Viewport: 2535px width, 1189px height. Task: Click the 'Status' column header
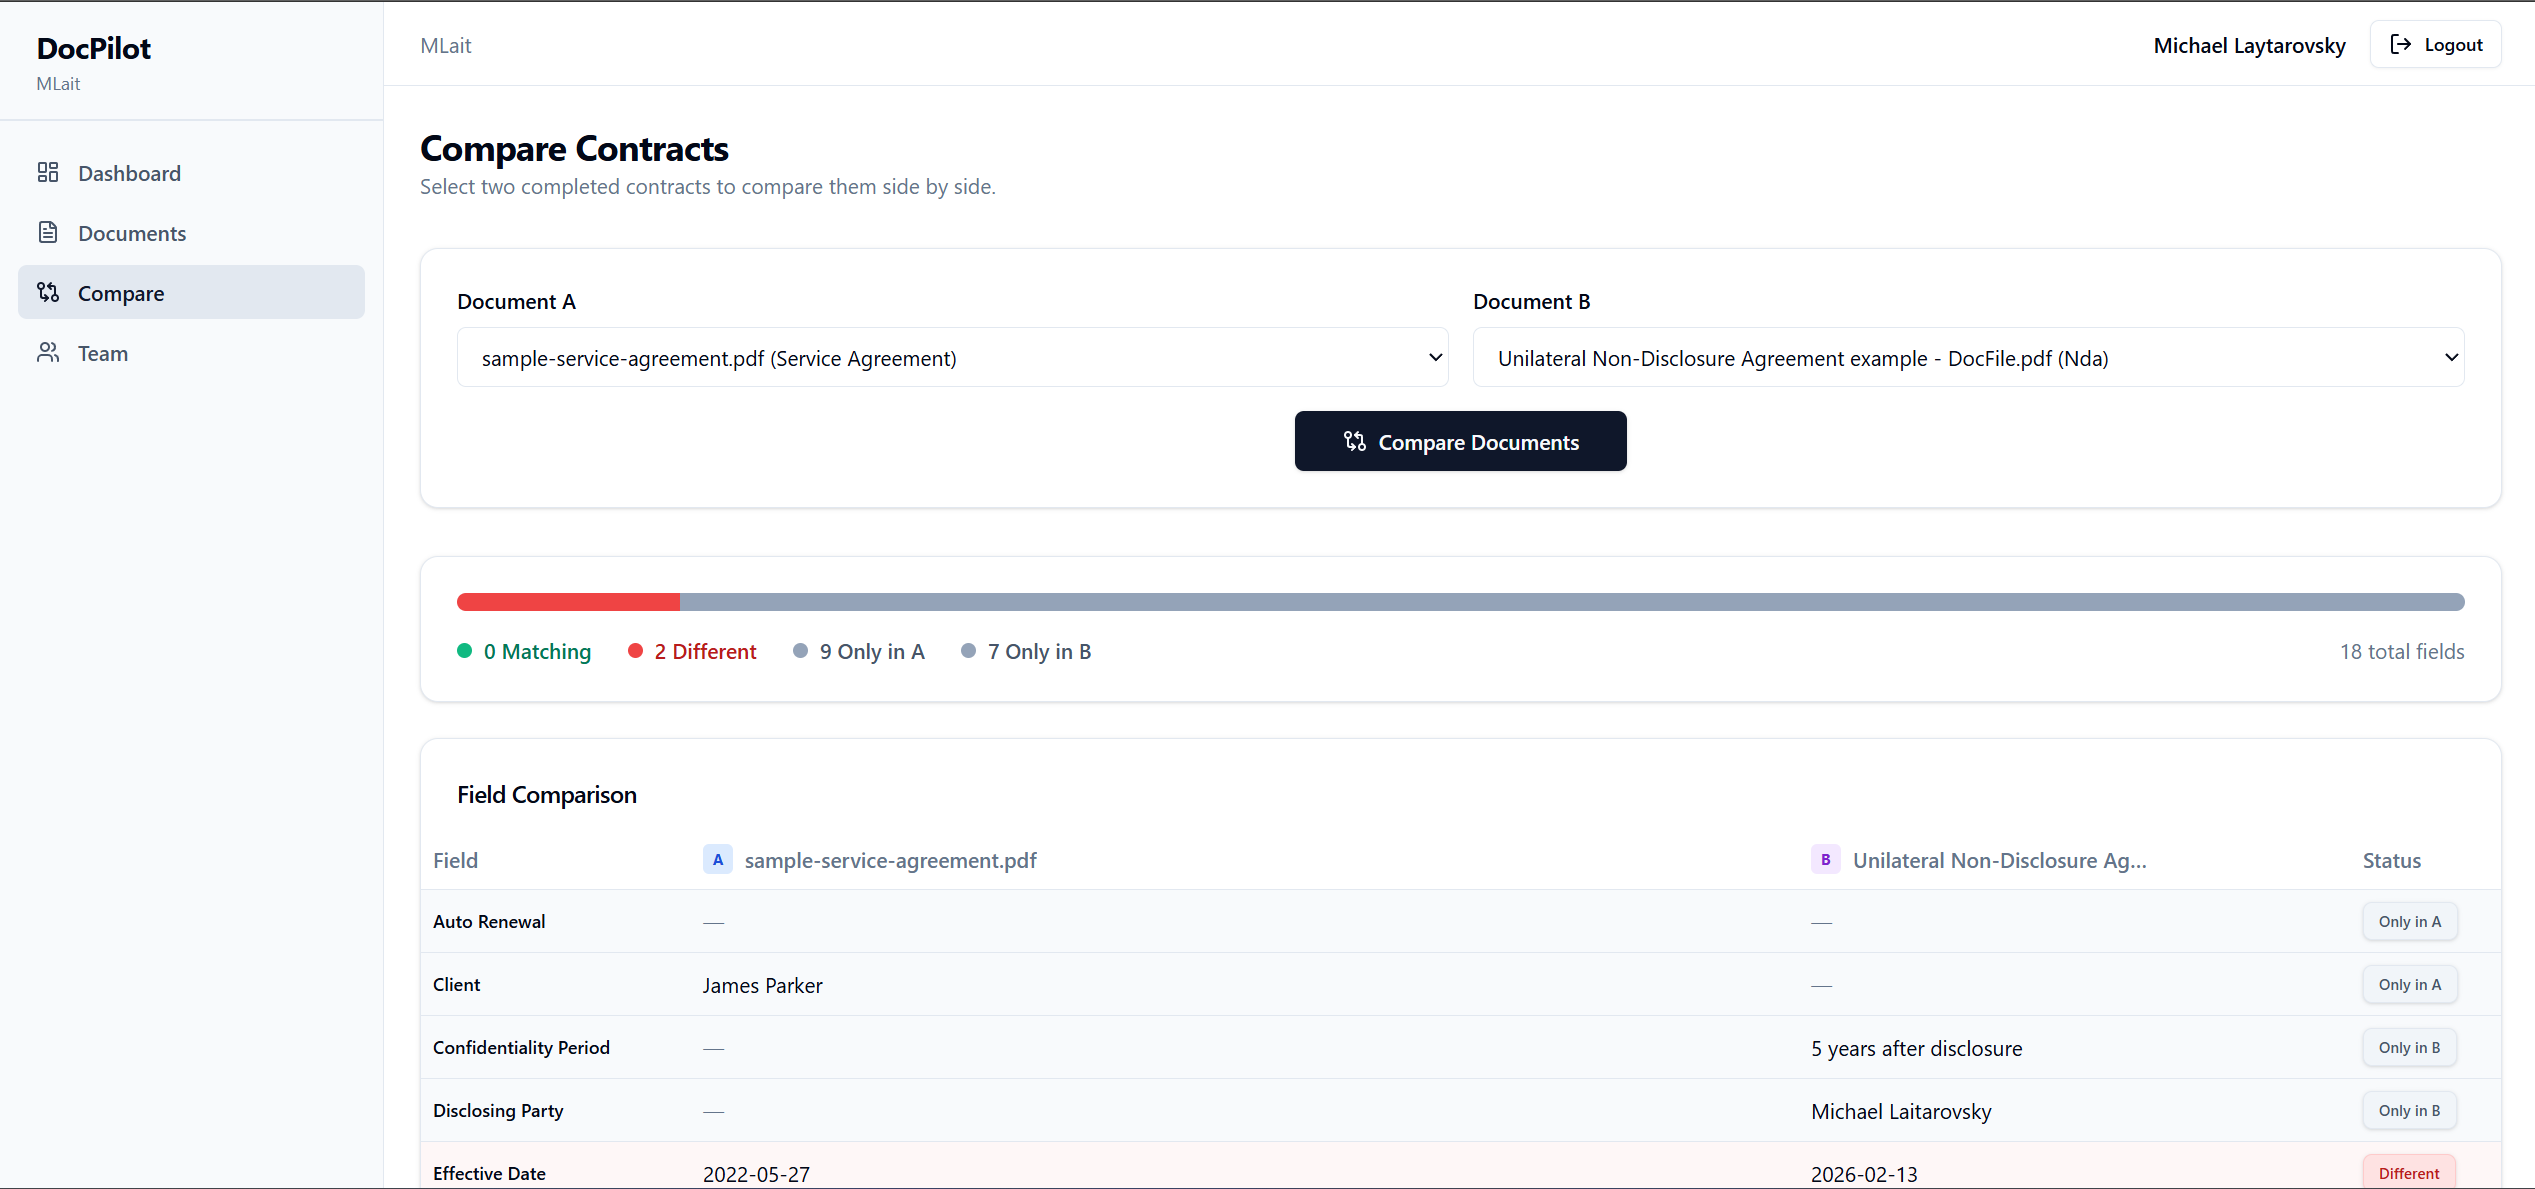(2392, 861)
